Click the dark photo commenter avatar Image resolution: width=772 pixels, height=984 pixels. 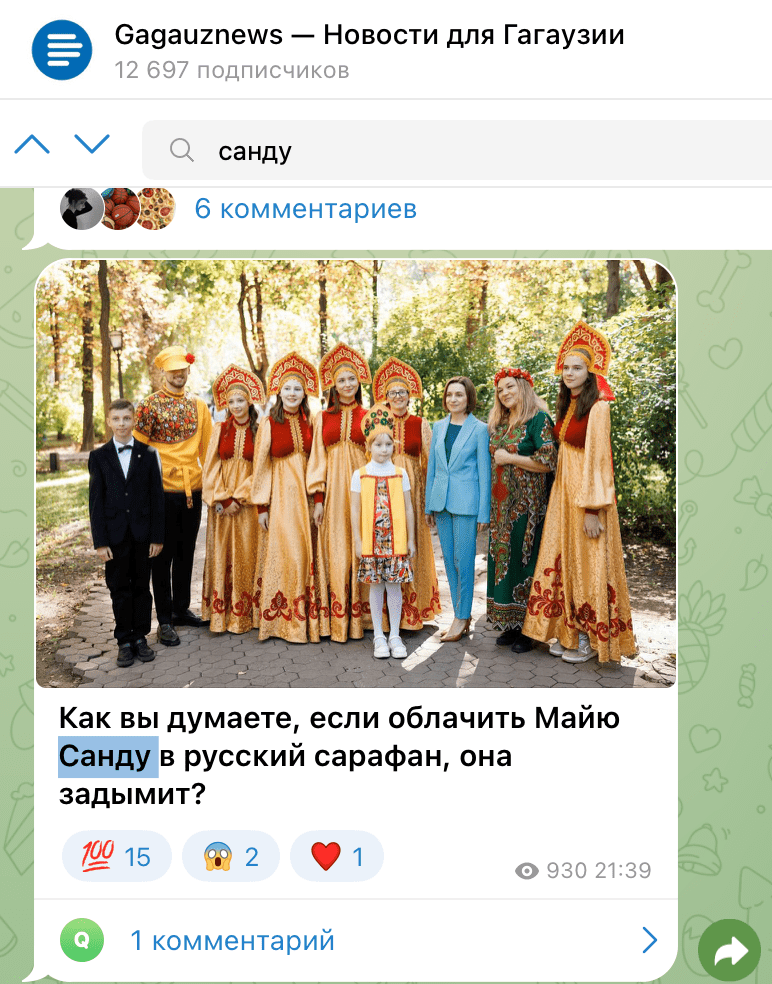pyautogui.click(x=82, y=208)
